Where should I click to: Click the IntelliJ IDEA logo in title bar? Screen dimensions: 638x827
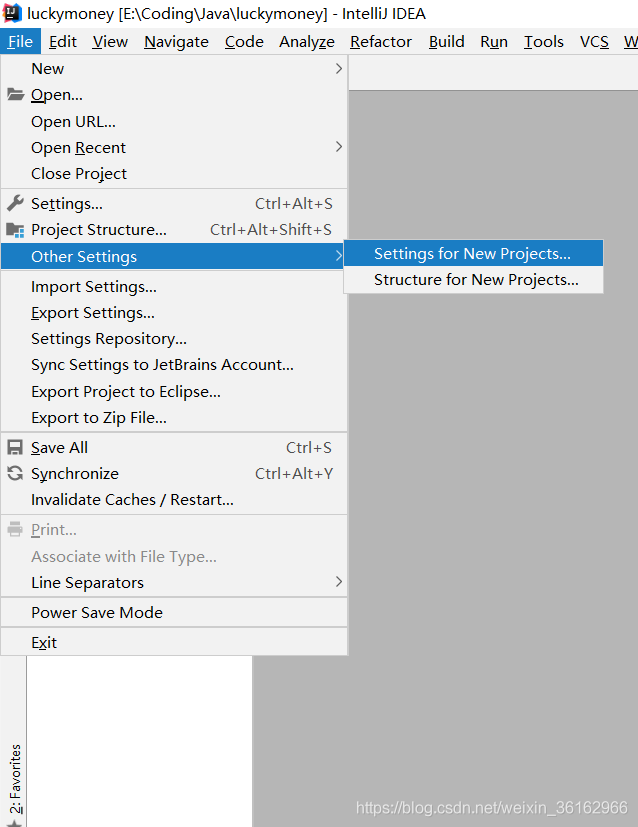(13, 14)
